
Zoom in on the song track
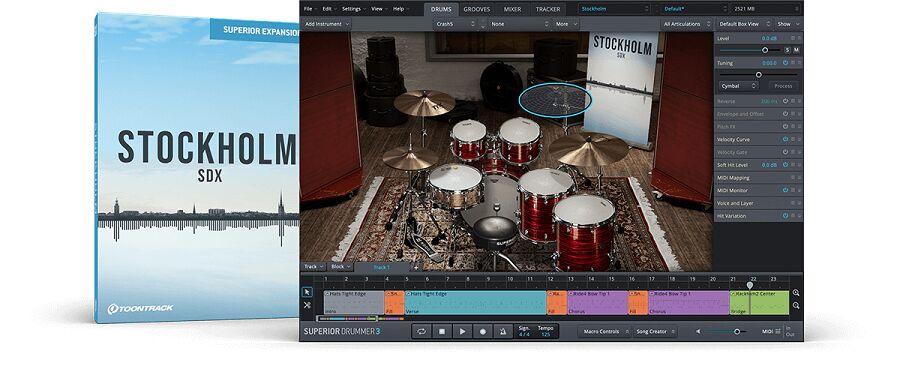796,293
